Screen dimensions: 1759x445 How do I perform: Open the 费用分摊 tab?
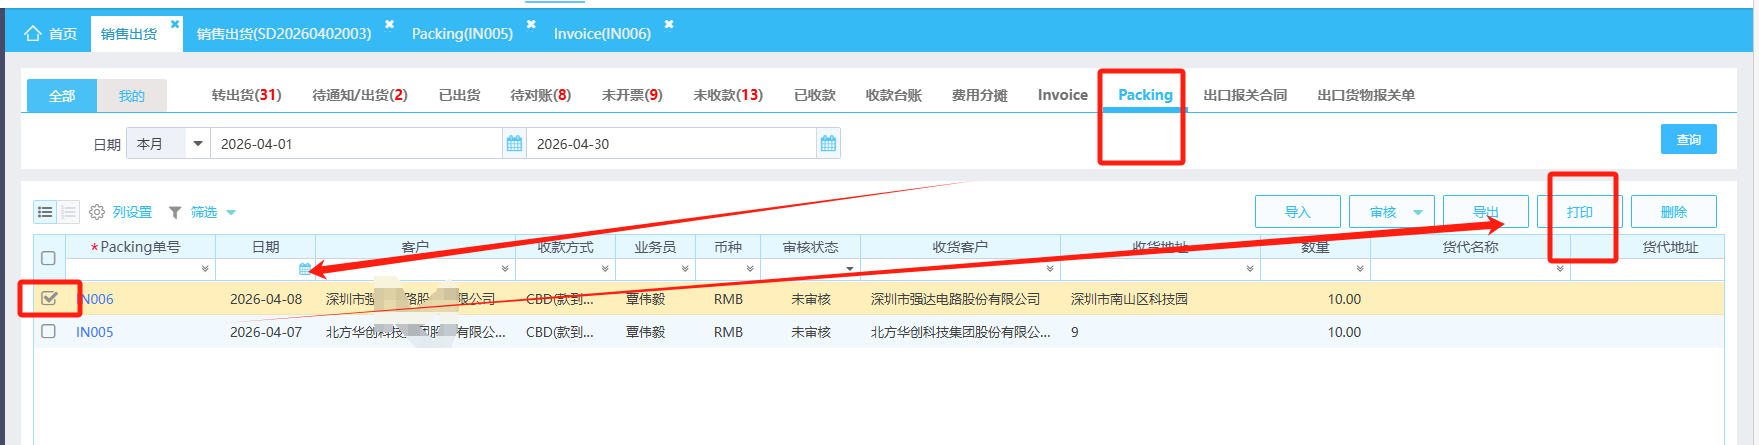[979, 95]
